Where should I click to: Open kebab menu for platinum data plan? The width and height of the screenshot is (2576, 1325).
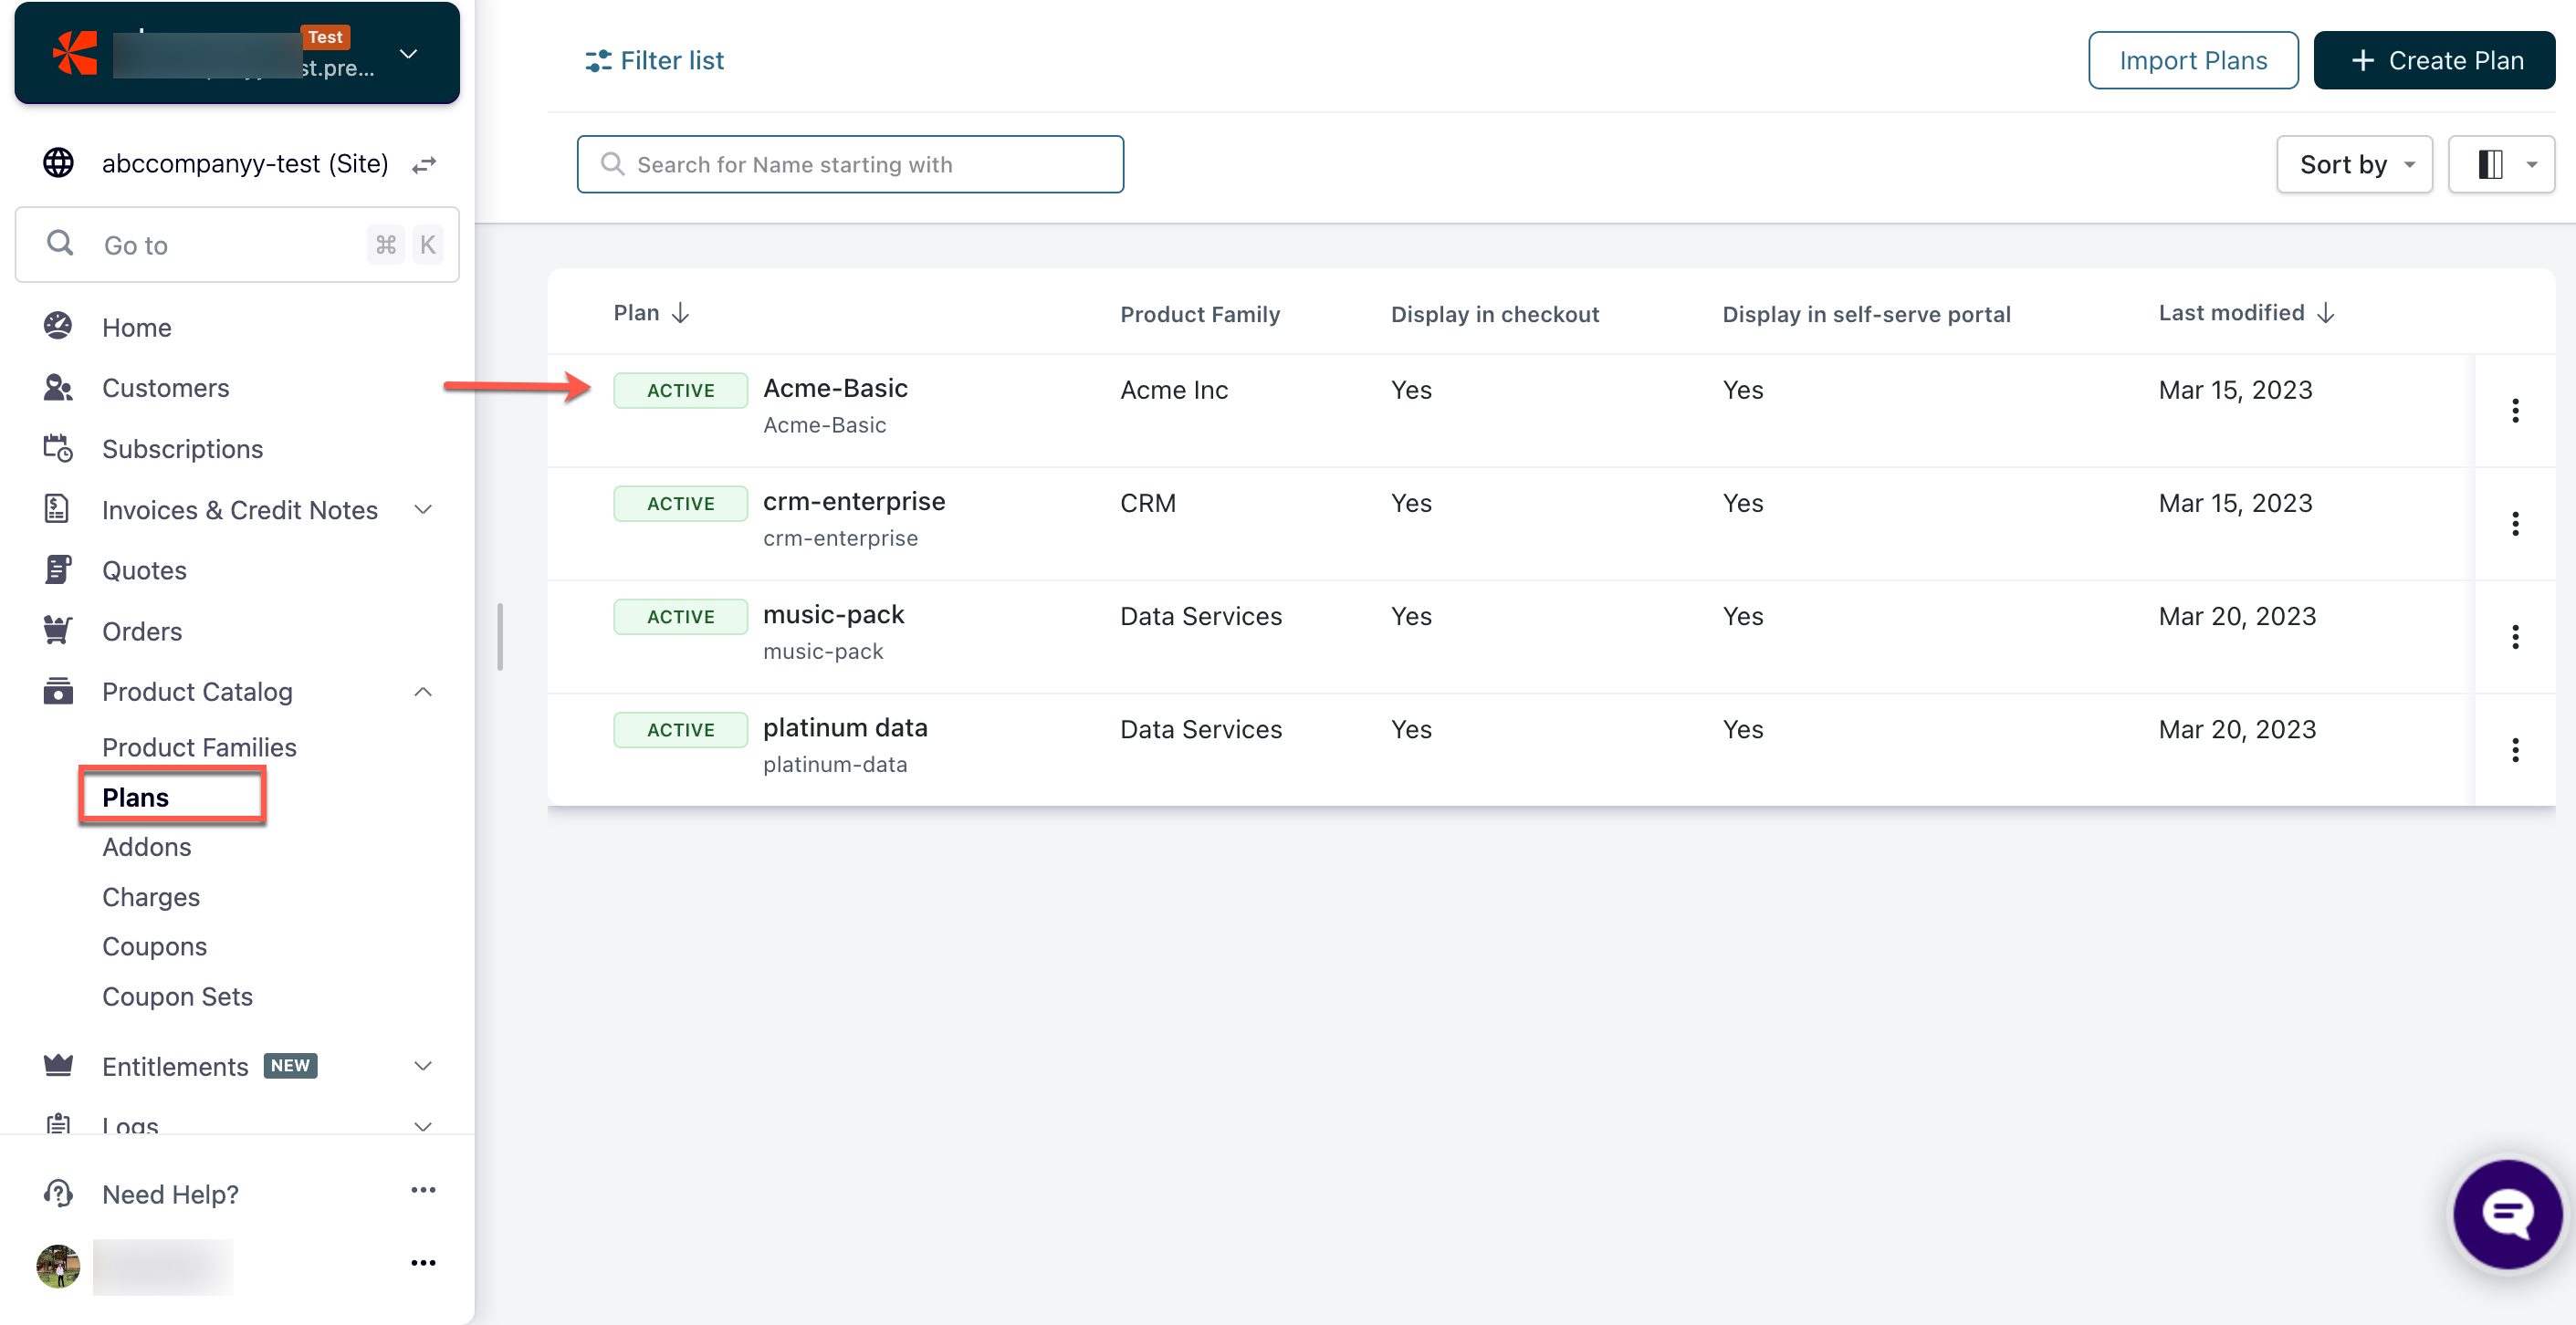pos(2514,750)
